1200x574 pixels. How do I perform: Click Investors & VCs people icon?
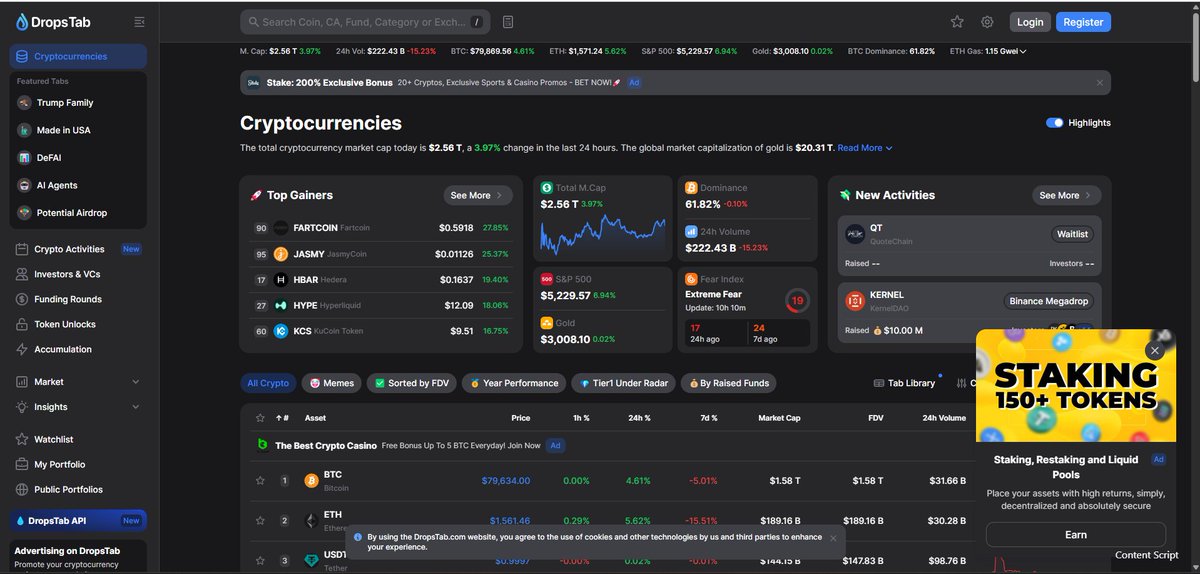coord(22,274)
